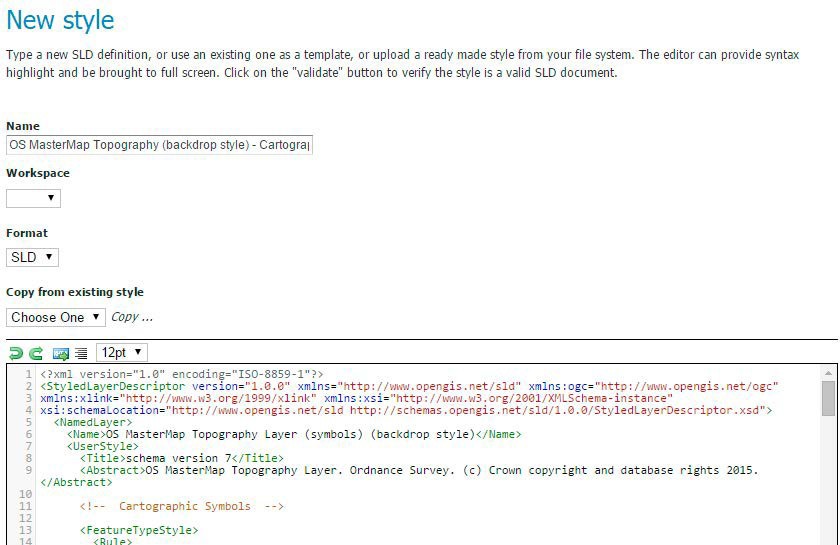Click the FeatureTypeStyle tag line
Screen dimensions: 840x545
click(139, 530)
